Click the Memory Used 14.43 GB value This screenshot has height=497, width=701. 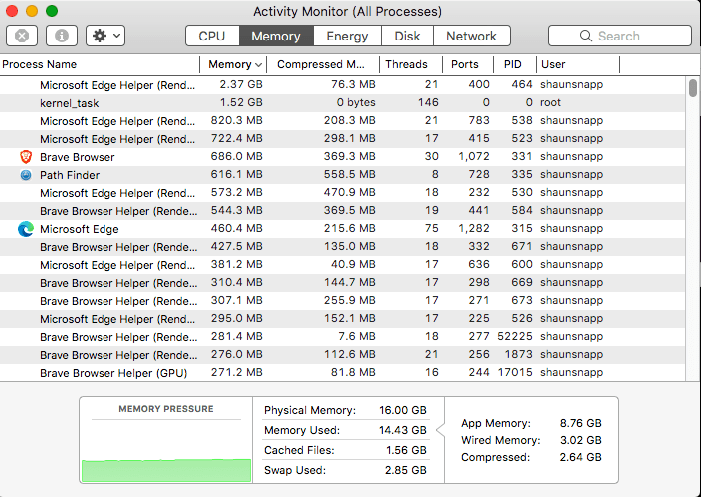click(x=403, y=430)
